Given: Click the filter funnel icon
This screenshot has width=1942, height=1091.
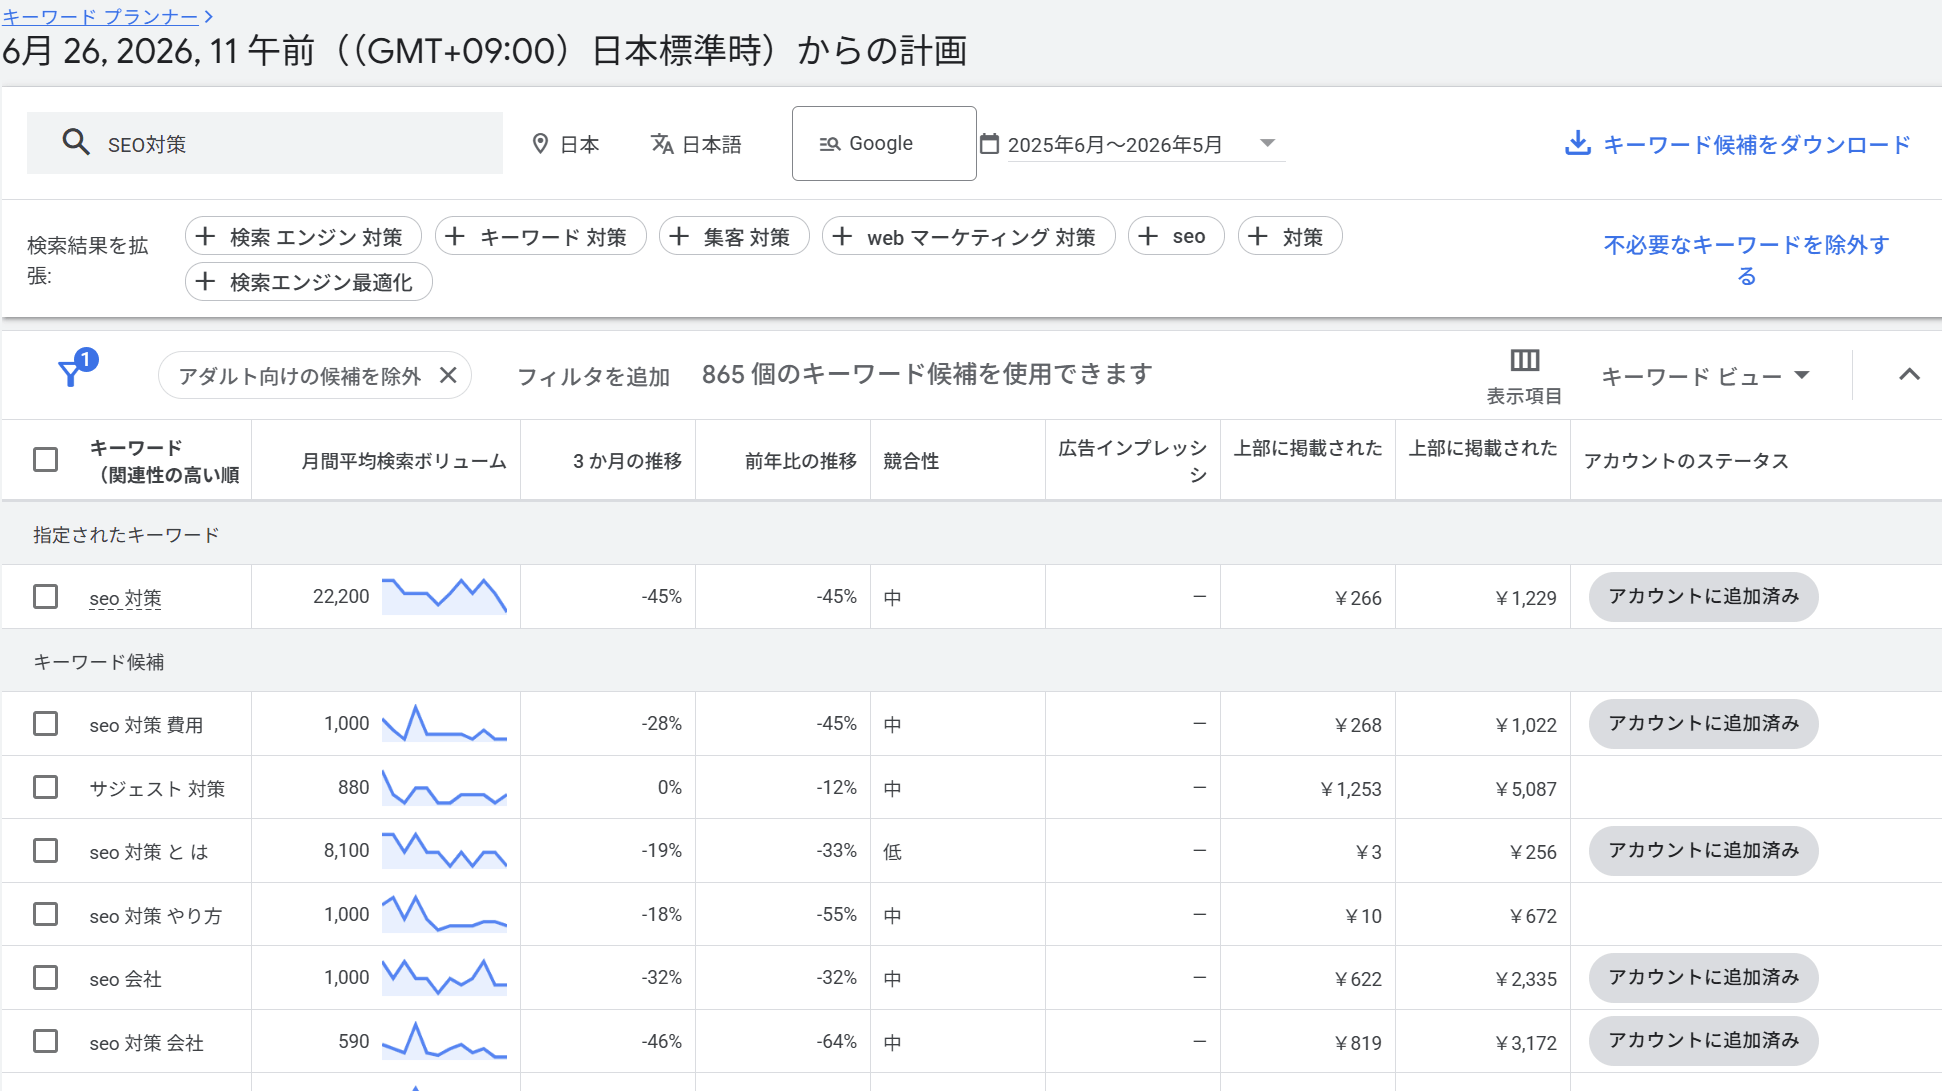Looking at the screenshot, I should 70,374.
